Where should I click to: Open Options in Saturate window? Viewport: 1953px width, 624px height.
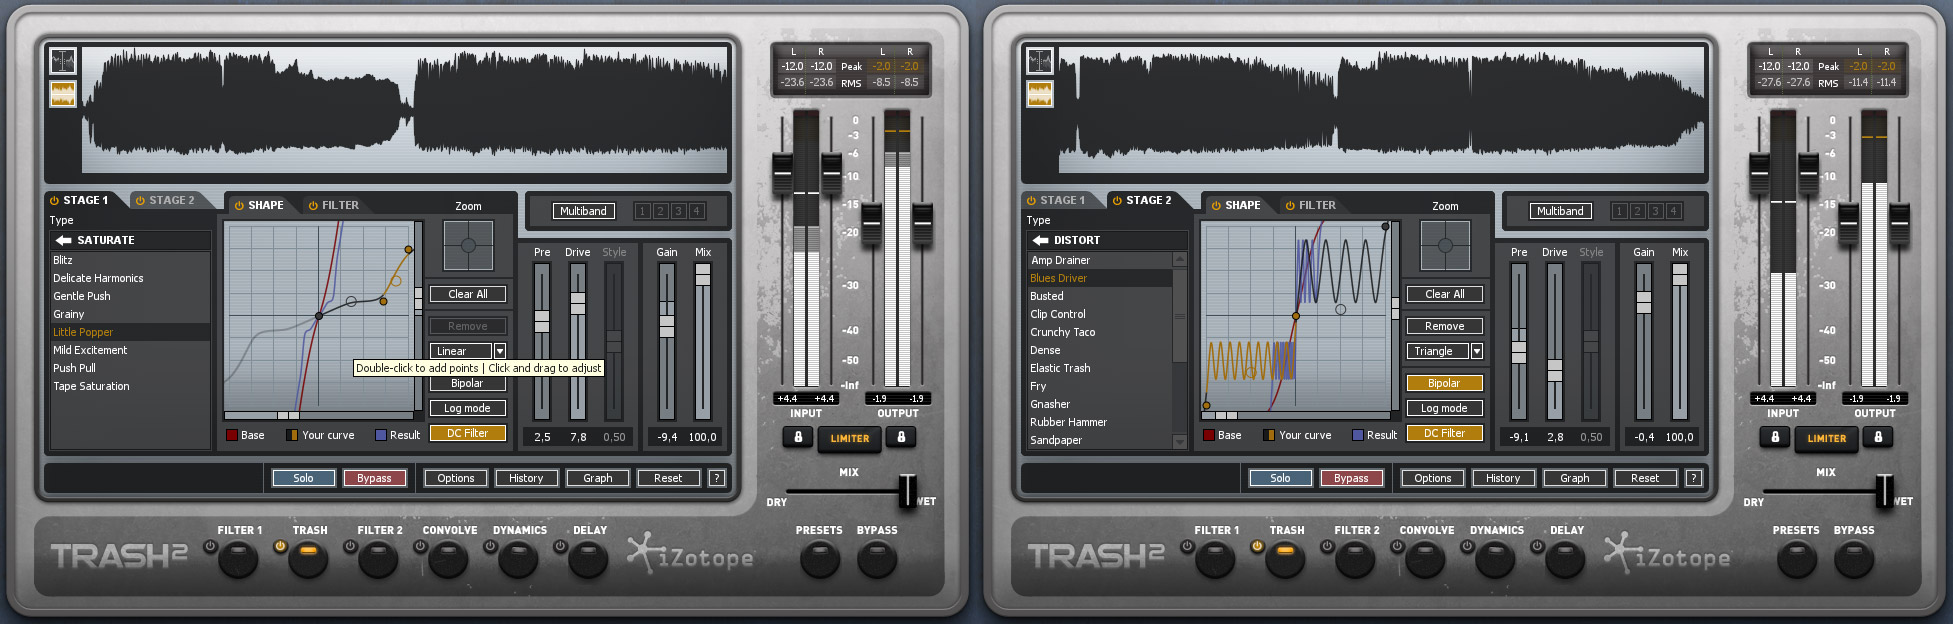(455, 478)
